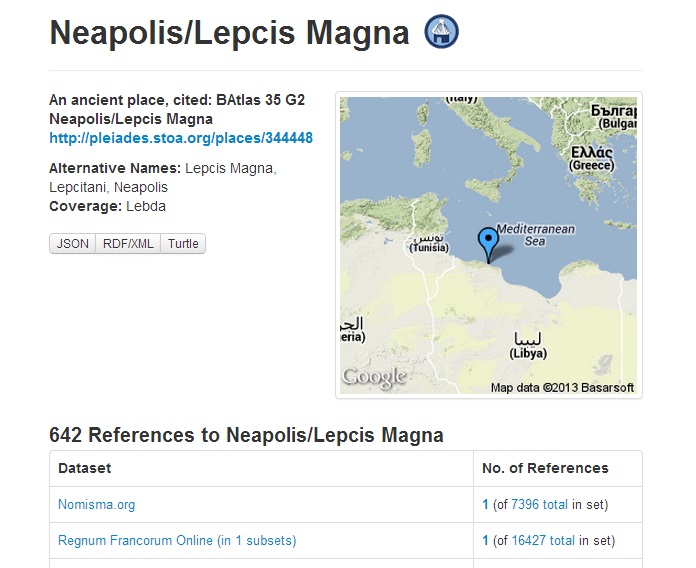Click the blue temple icon beside the title
696x568 pixels.
pos(442,32)
